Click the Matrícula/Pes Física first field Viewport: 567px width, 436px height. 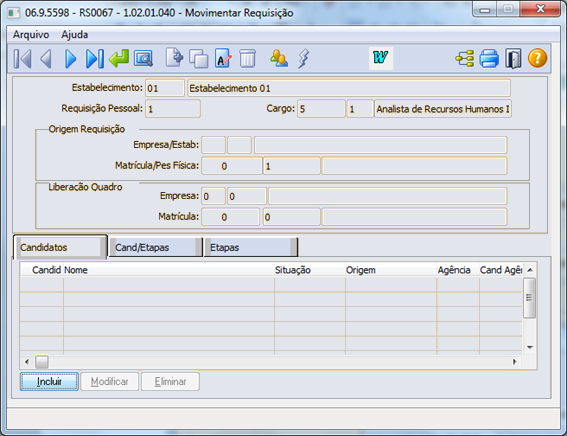point(231,166)
